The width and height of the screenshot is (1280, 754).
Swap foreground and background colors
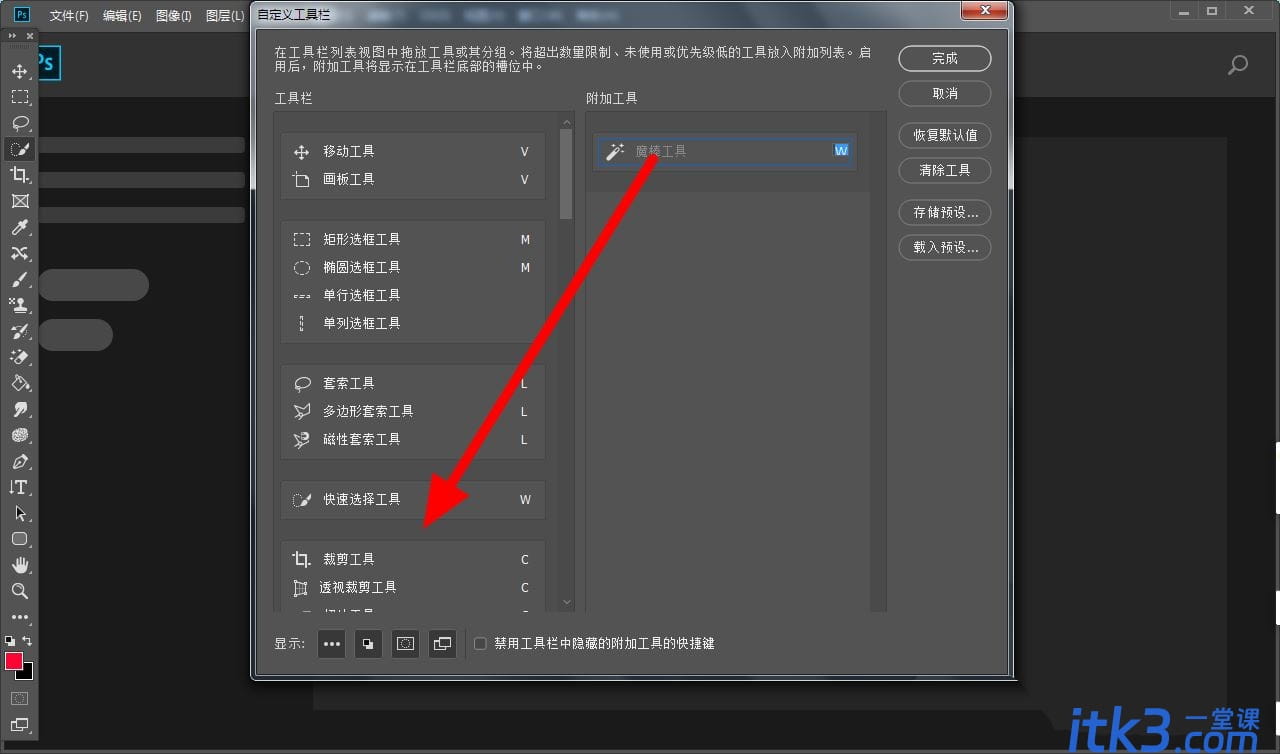[x=27, y=640]
